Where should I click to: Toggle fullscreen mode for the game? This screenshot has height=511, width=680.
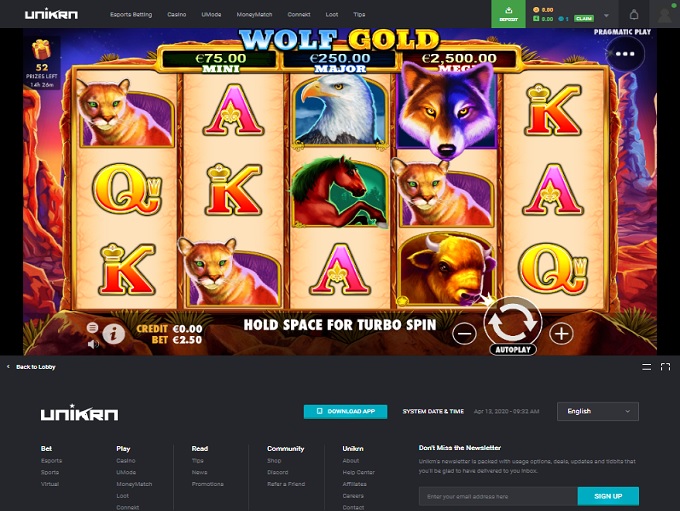pos(665,367)
